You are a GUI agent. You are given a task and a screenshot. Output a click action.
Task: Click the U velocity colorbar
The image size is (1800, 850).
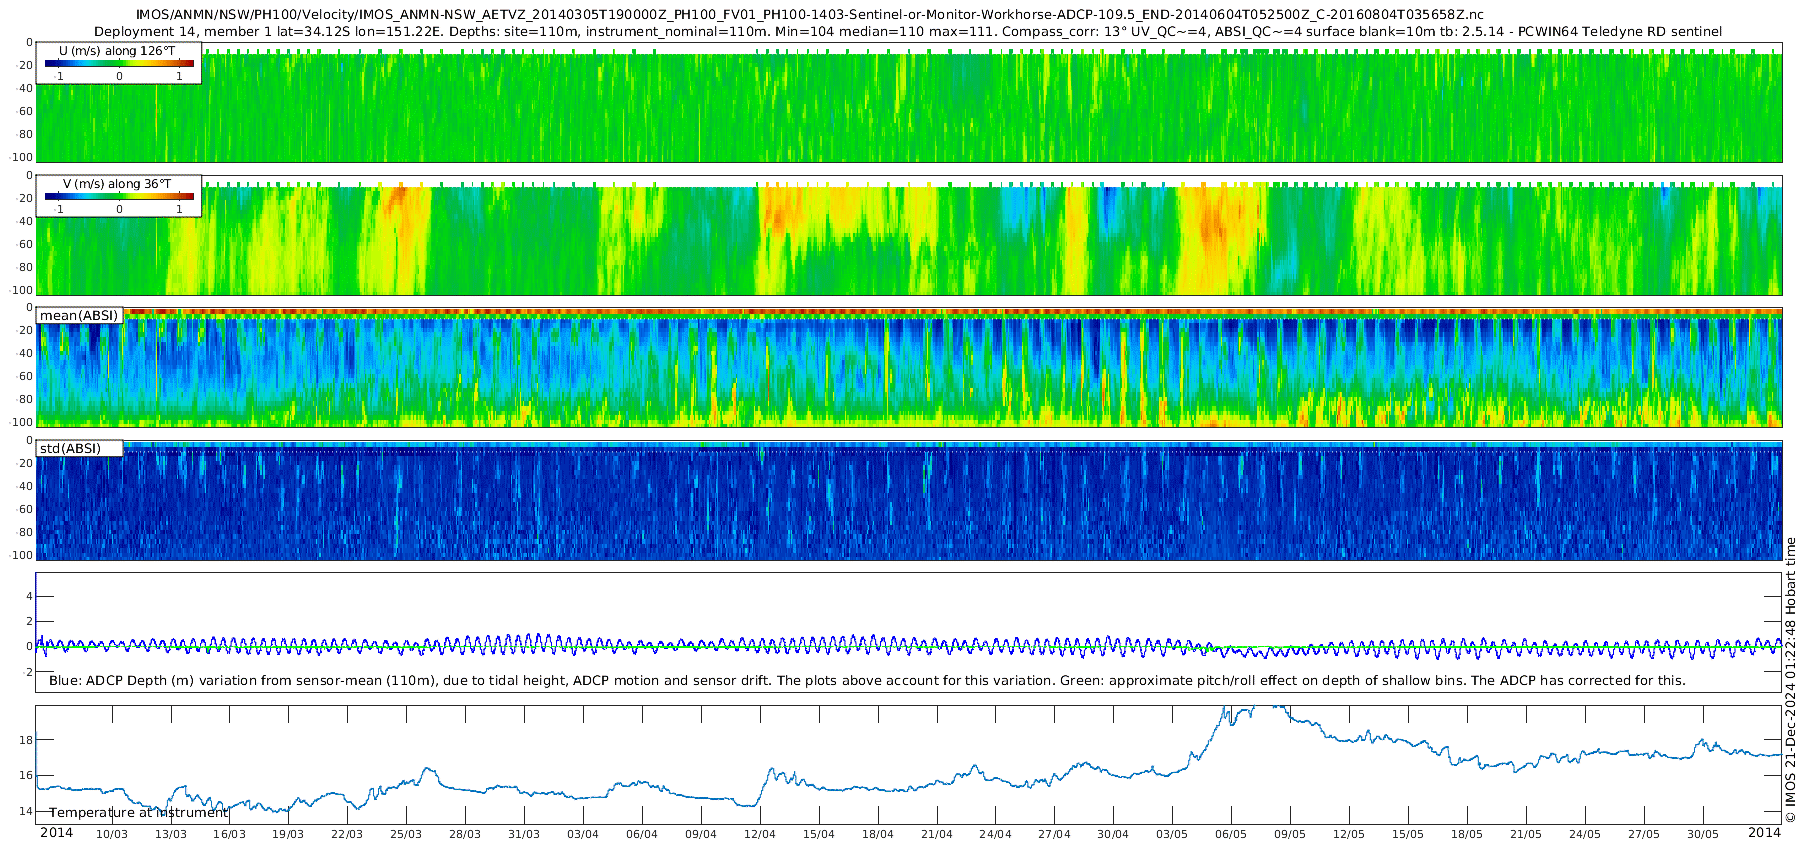click(119, 63)
